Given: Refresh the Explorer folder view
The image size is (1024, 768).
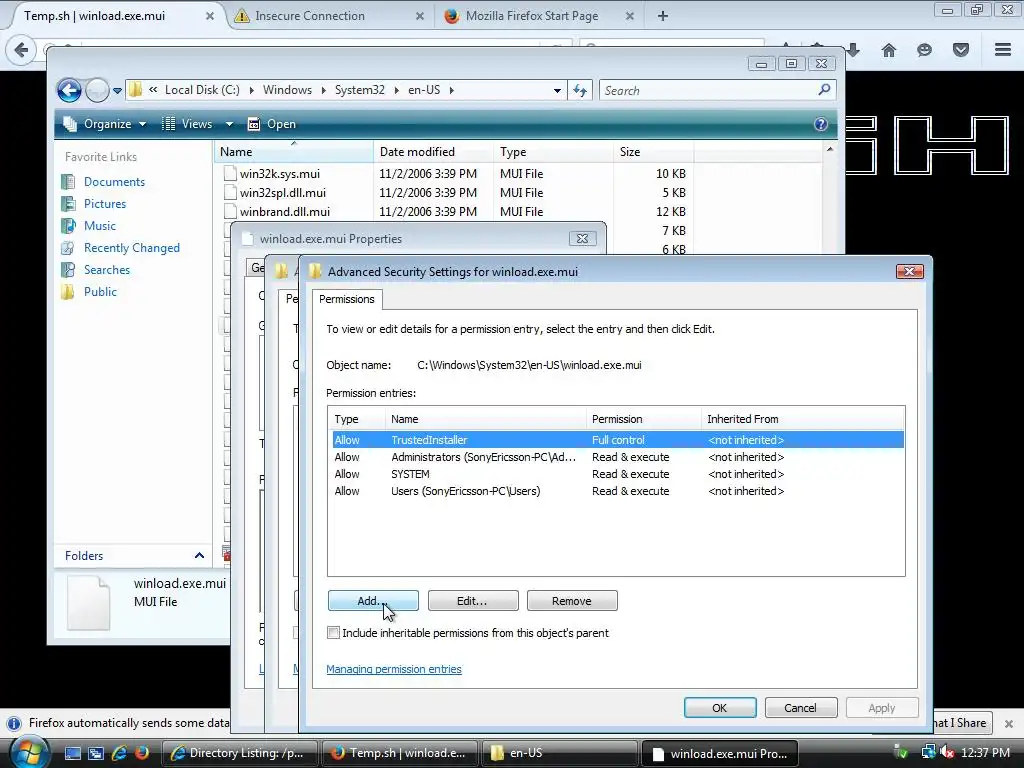Looking at the screenshot, I should 580,91.
